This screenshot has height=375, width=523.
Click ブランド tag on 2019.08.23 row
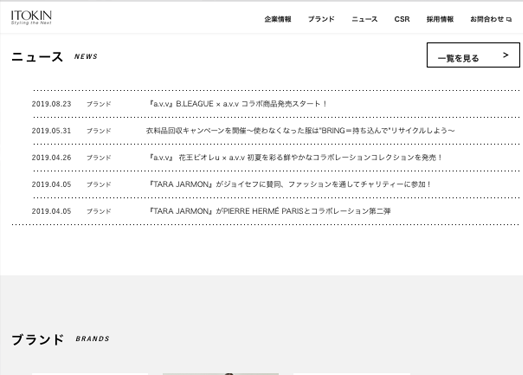[x=99, y=104]
